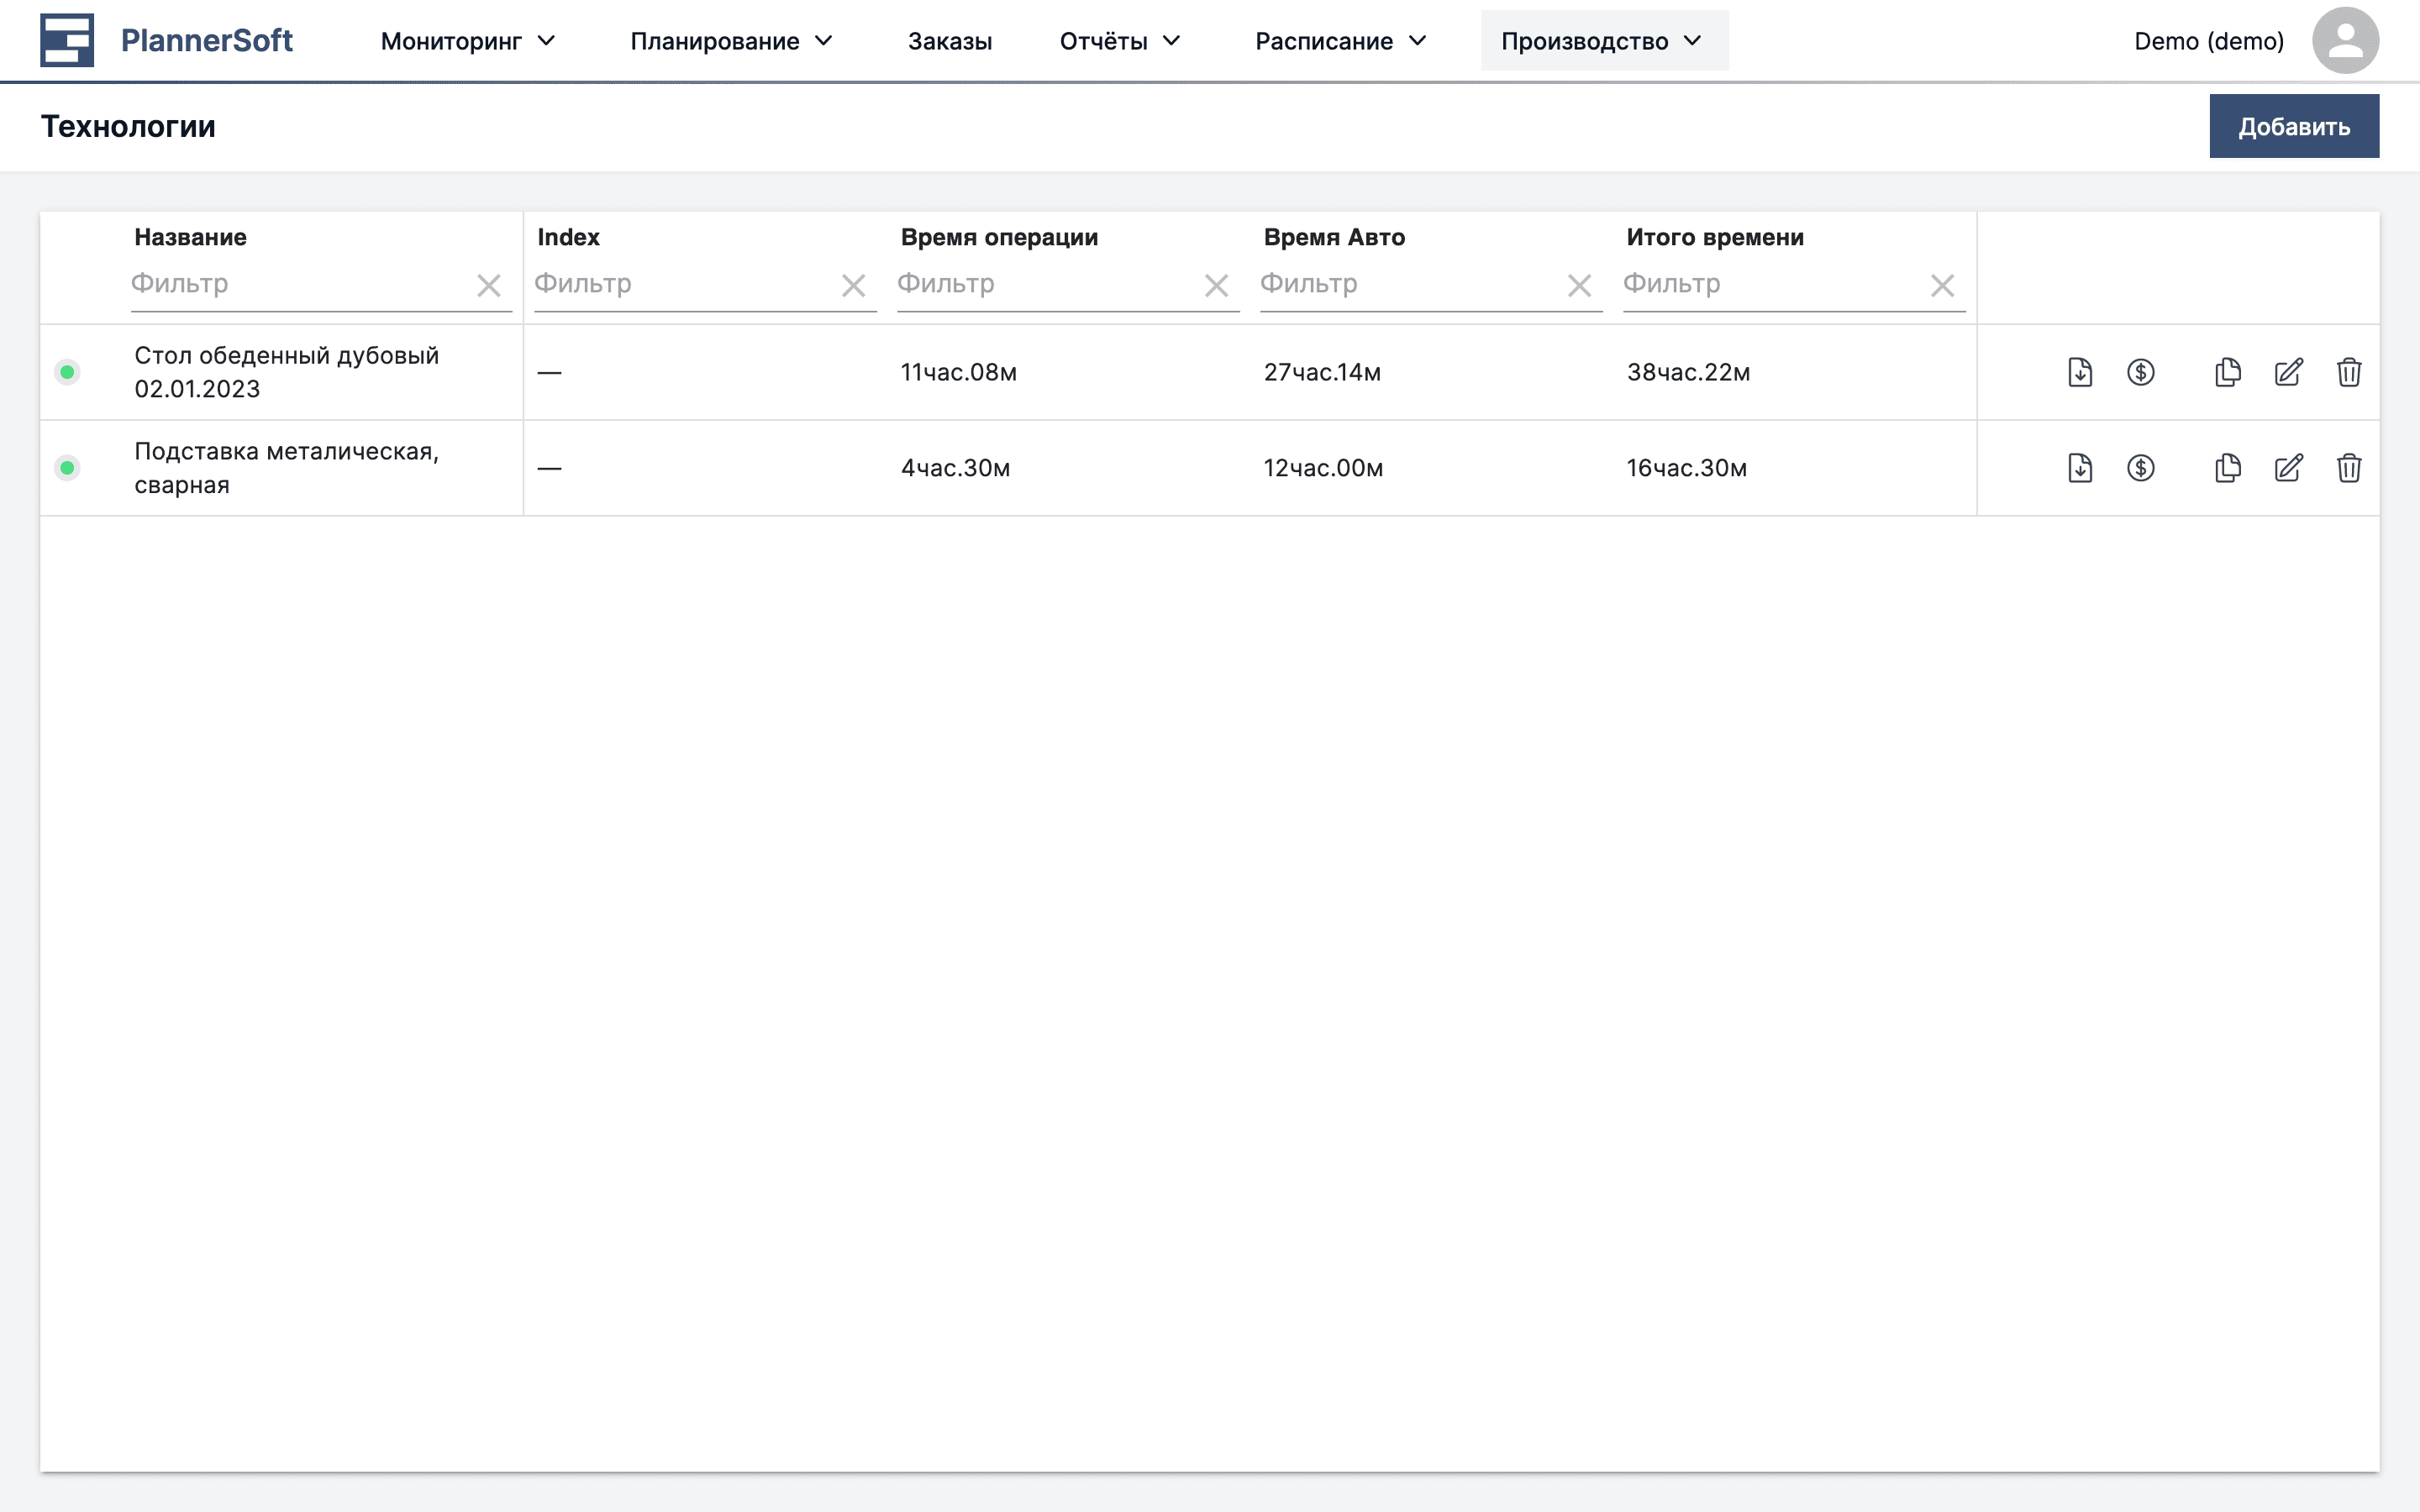
Task: Open cost icon for Подставка металическая row
Action: point(2140,468)
